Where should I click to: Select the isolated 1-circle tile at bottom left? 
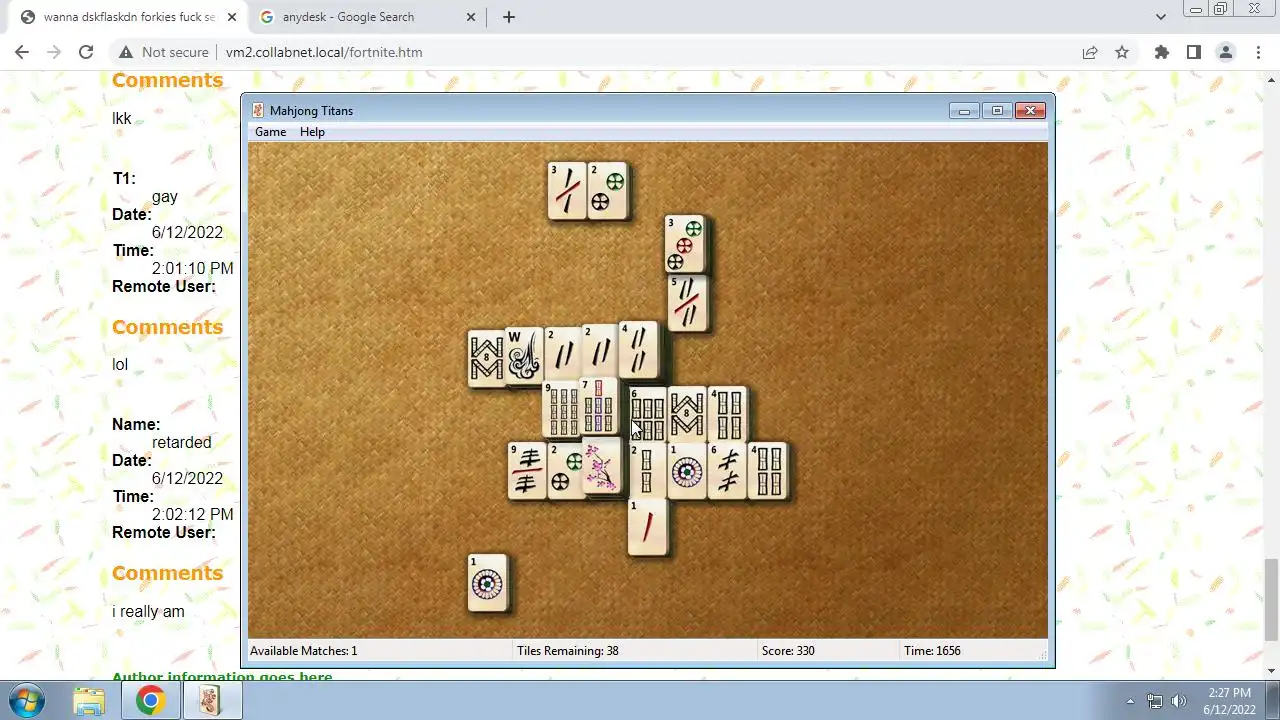[487, 583]
